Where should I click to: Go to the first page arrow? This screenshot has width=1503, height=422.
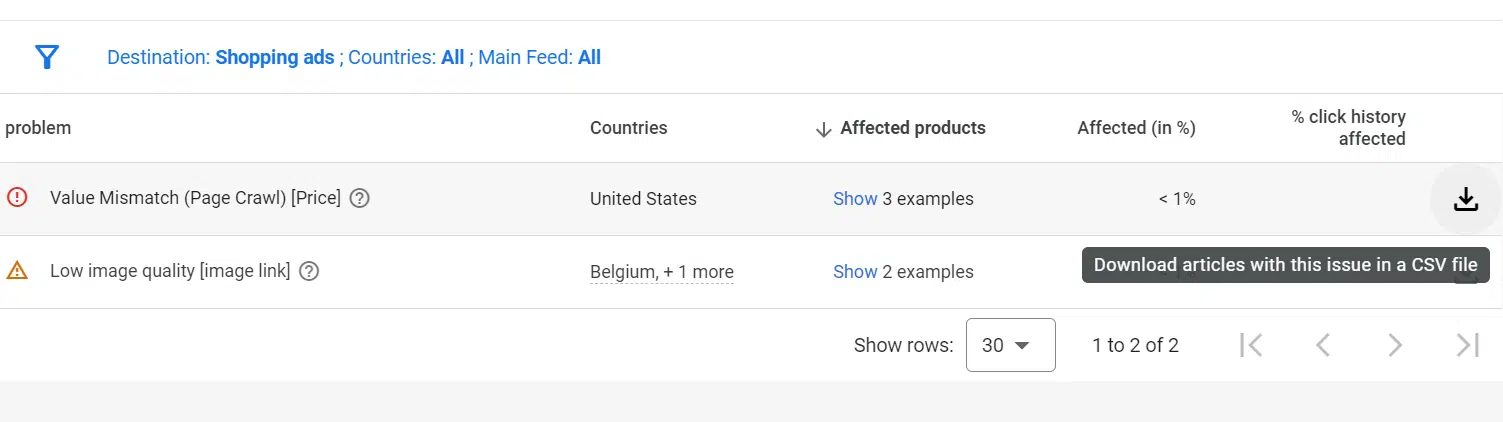click(1250, 345)
